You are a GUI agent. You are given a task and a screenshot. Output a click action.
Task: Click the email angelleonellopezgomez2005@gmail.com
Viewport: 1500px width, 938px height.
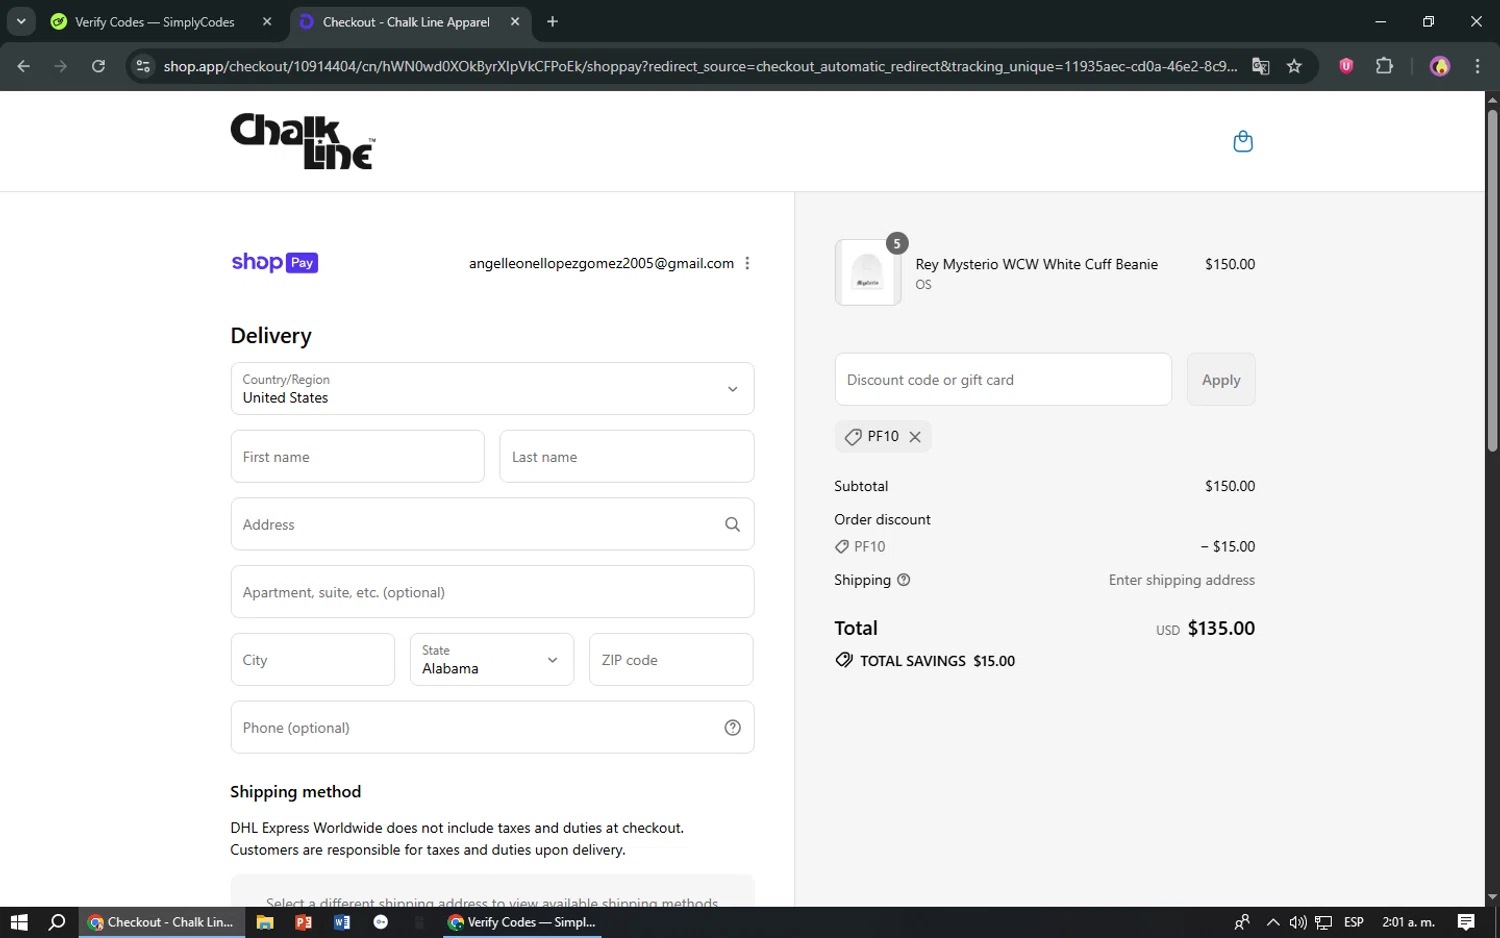pos(601,263)
